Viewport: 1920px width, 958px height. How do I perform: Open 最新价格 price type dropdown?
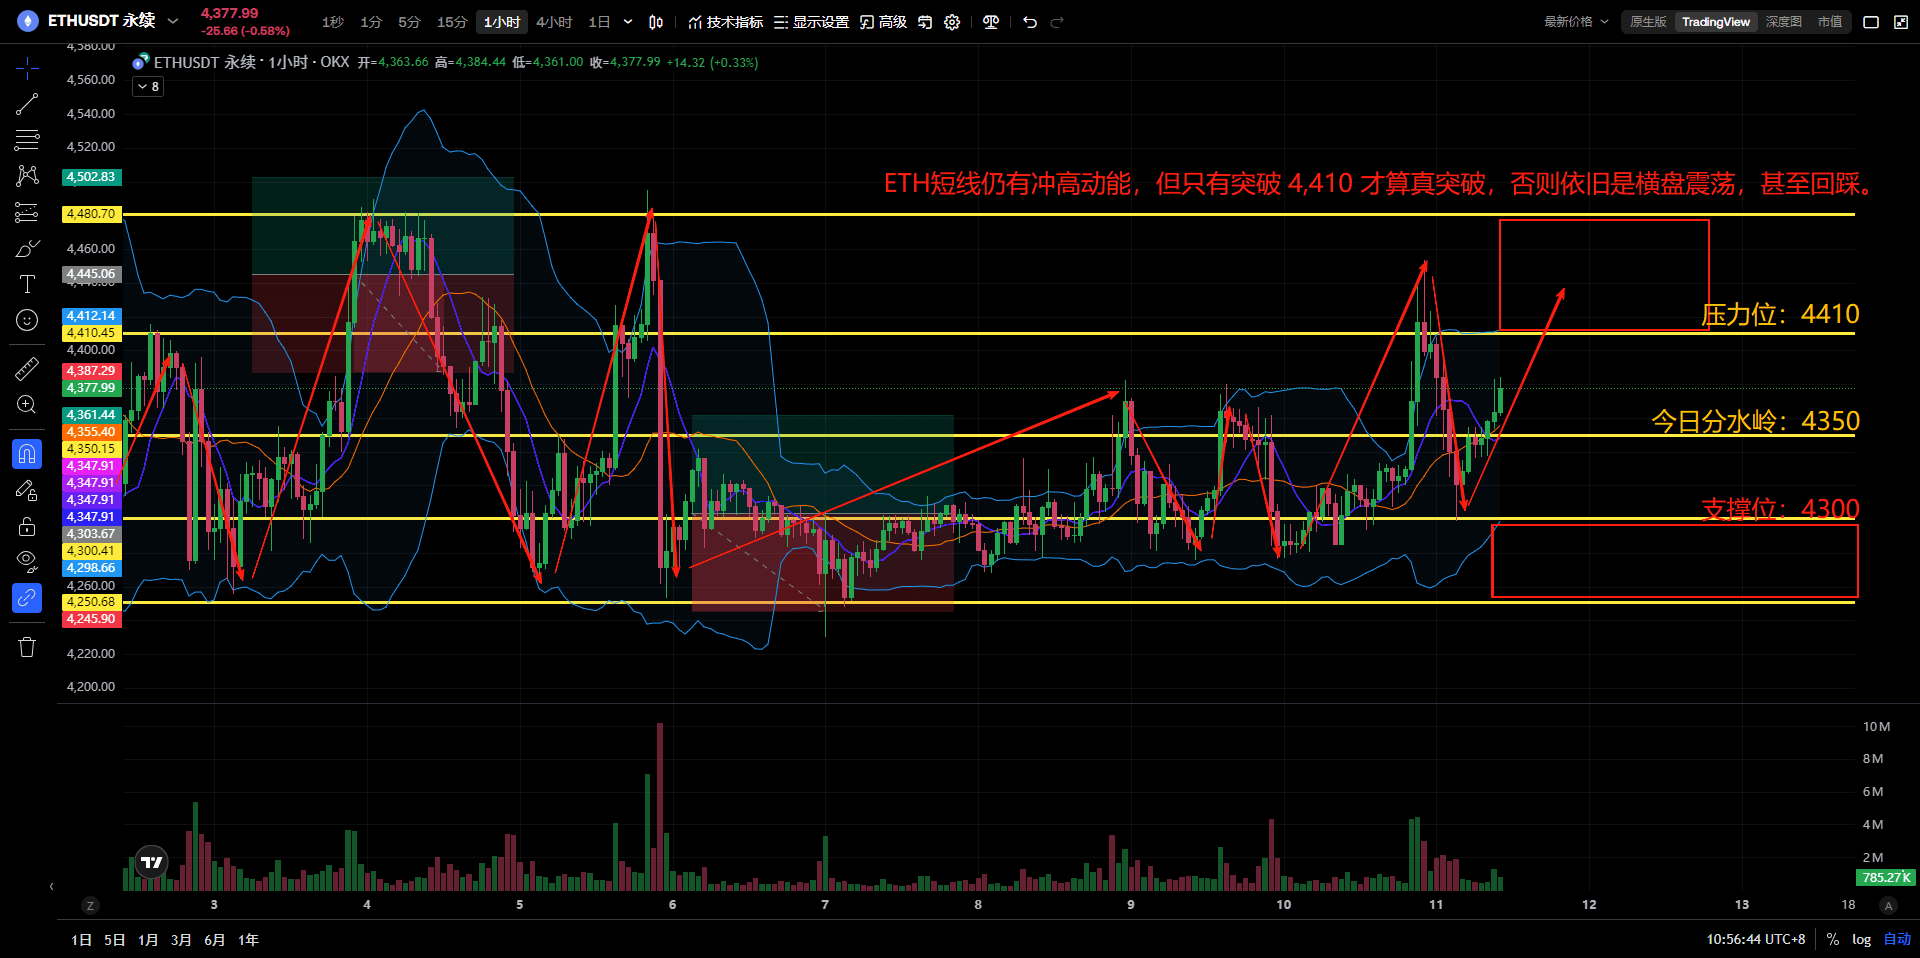point(1576,22)
